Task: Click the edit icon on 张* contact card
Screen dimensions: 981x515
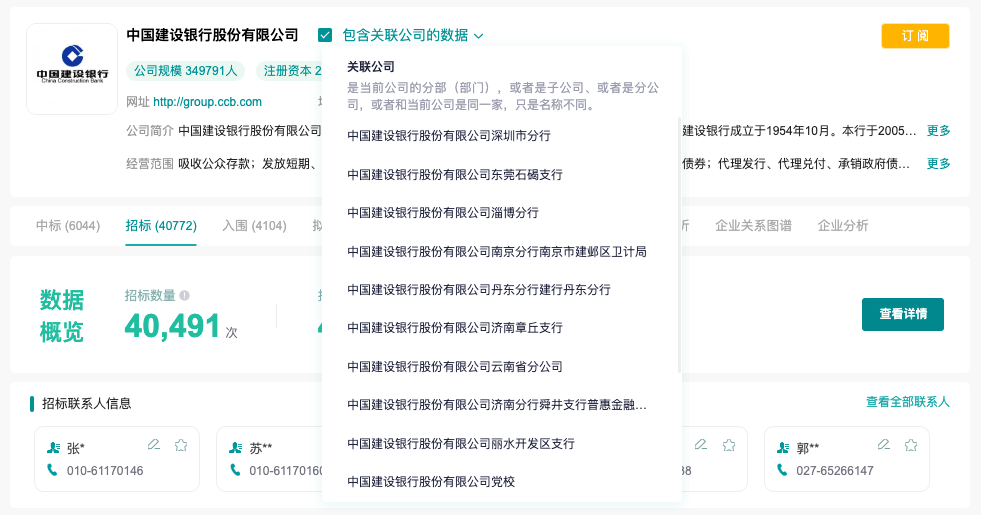Action: click(154, 444)
